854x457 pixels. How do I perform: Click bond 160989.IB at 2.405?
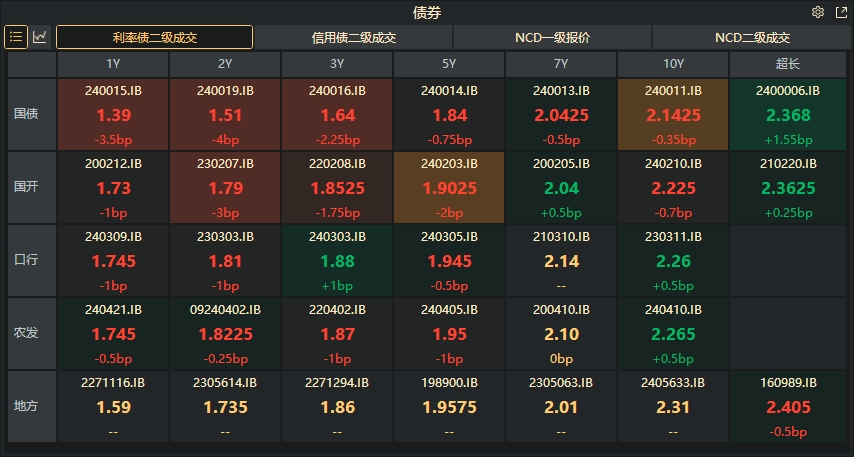(787, 406)
